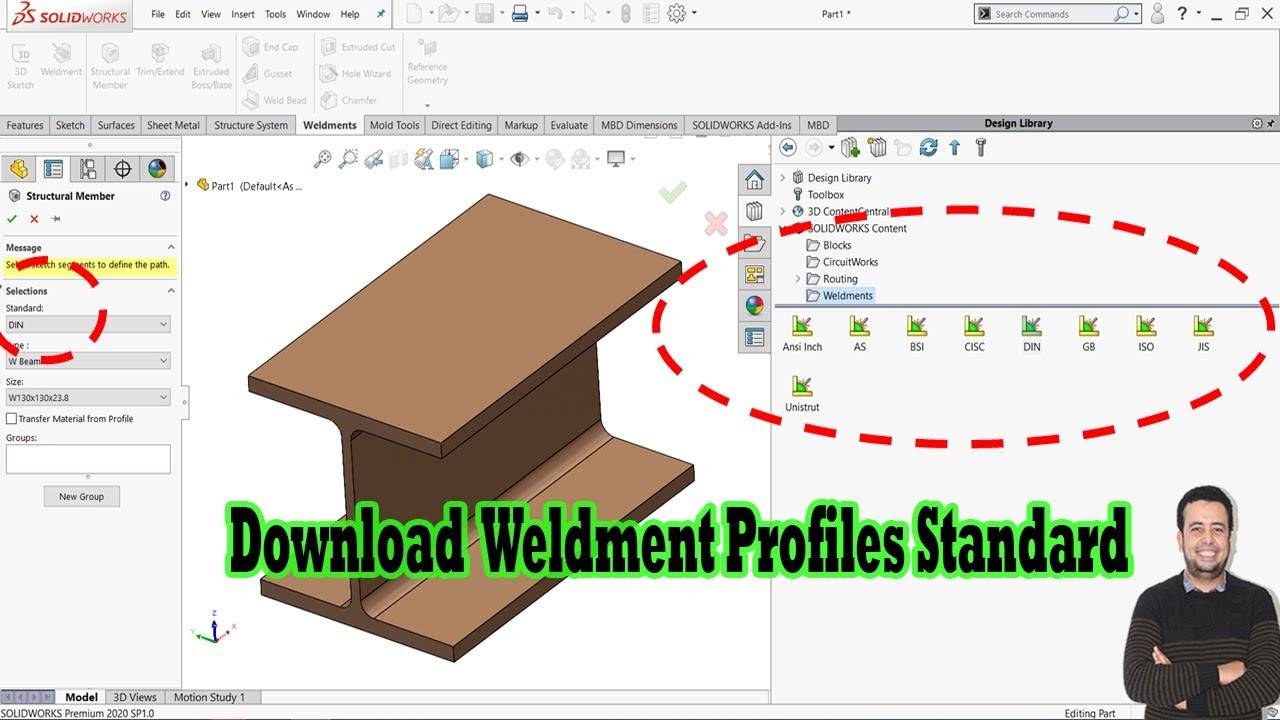Open the ISO weldment profiles folder
1280x720 pixels.
(1146, 334)
